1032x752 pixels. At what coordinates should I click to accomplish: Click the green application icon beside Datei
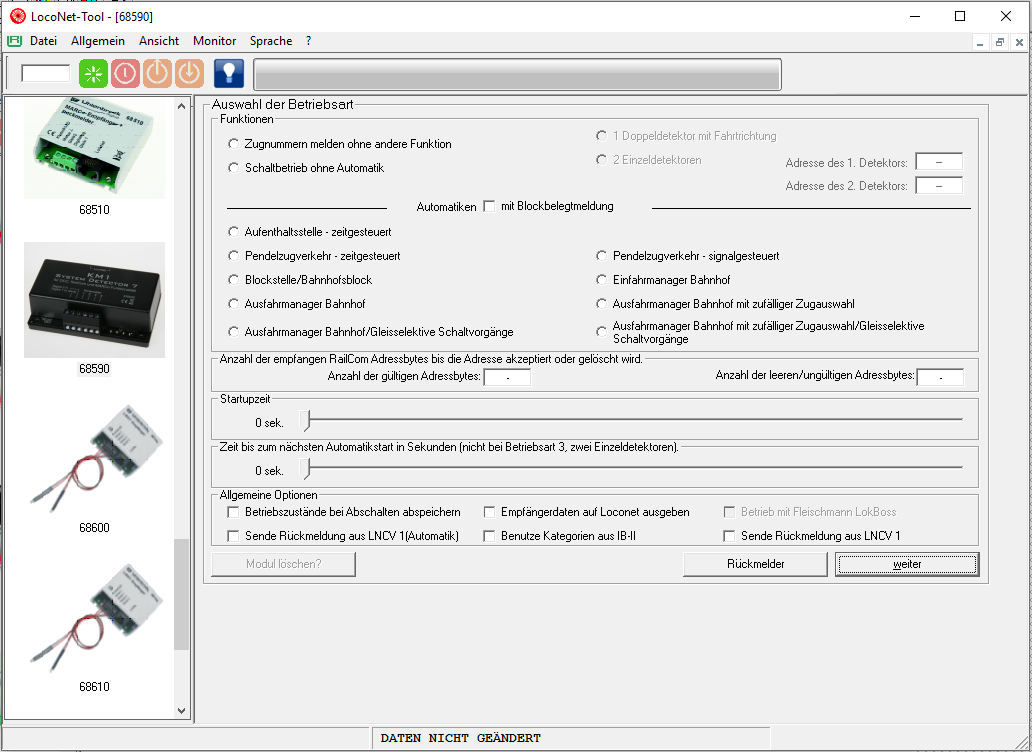[14, 41]
